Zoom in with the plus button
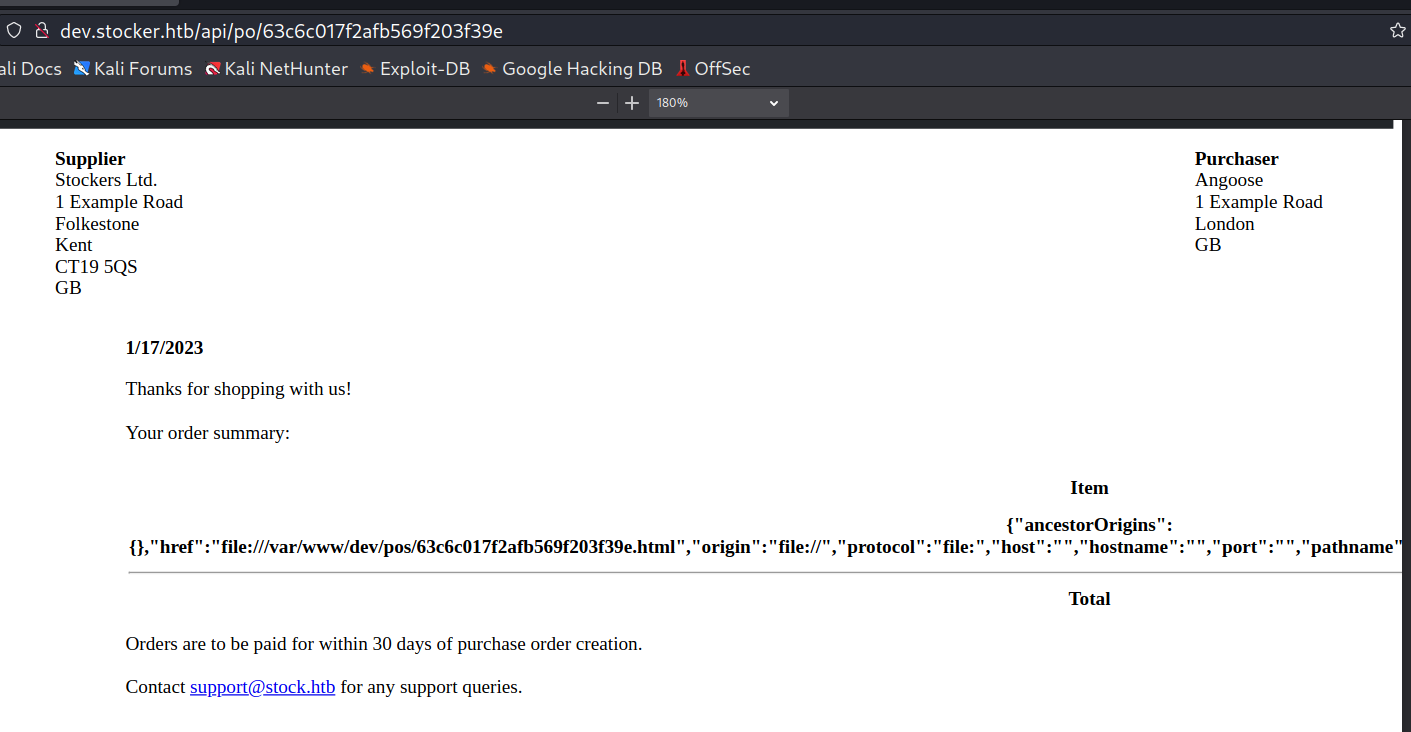 (x=632, y=103)
